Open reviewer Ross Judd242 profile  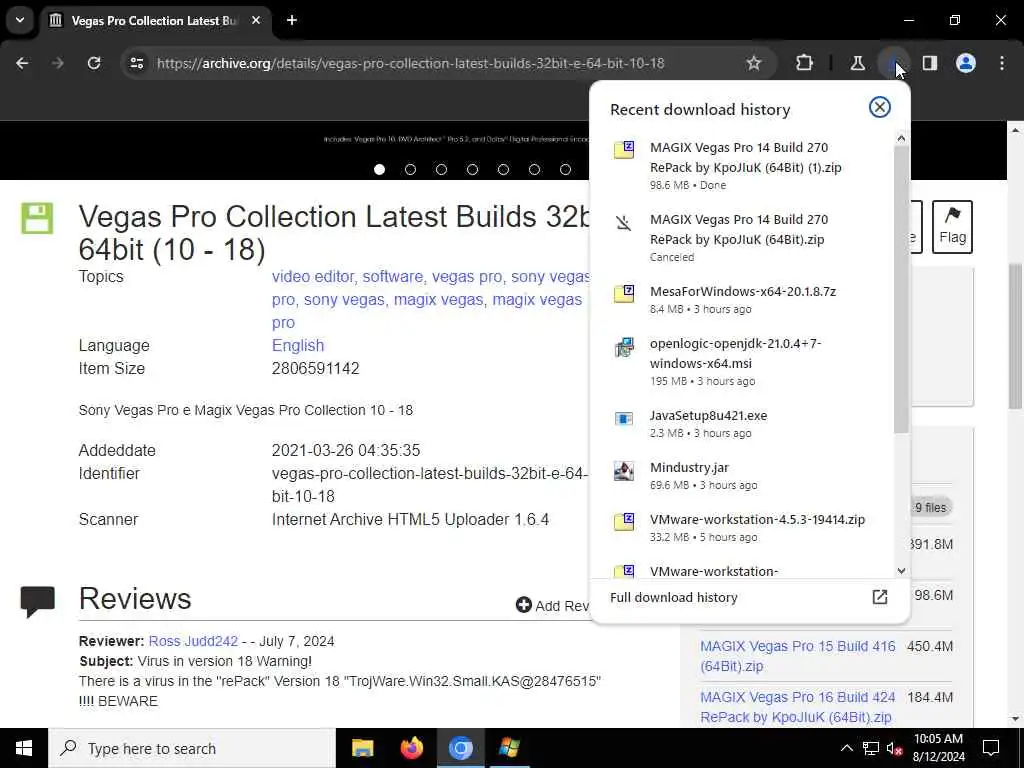[193, 641]
